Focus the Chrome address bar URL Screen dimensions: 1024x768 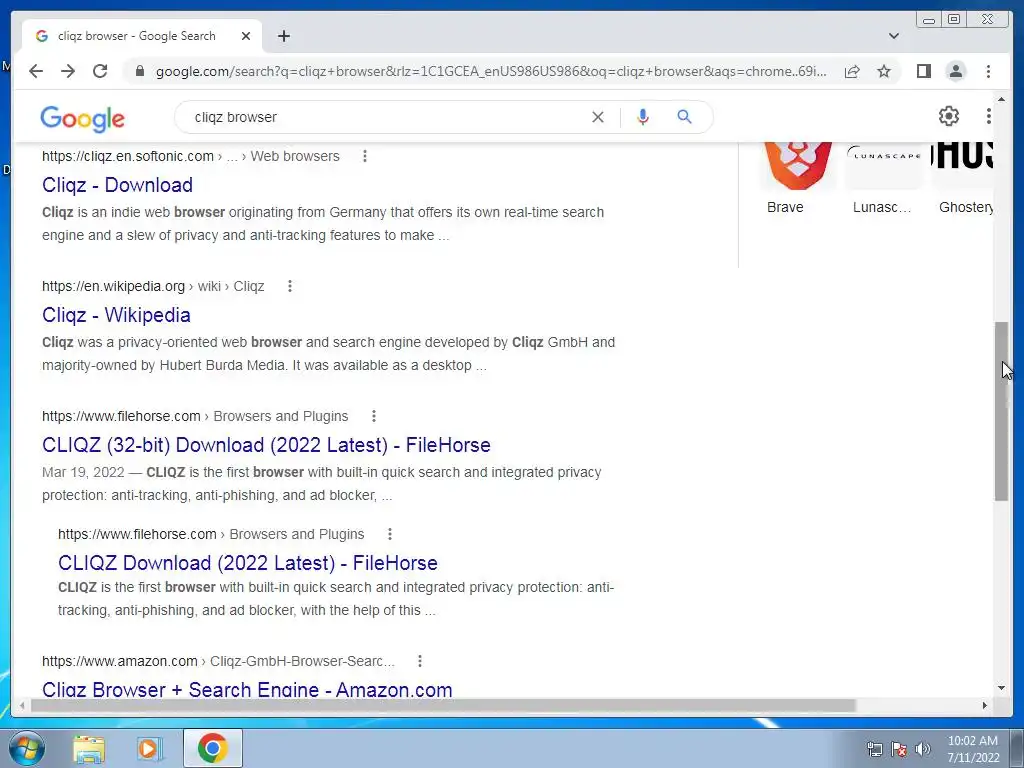coord(491,71)
